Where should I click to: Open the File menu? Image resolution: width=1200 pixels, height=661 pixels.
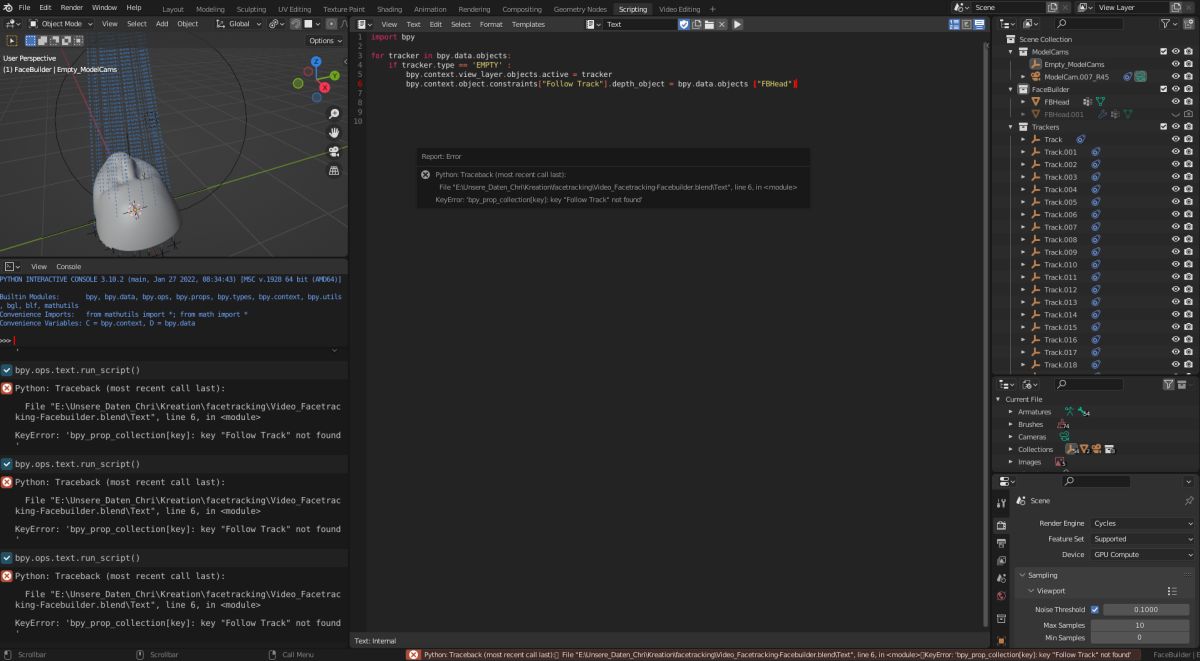[x=24, y=7]
